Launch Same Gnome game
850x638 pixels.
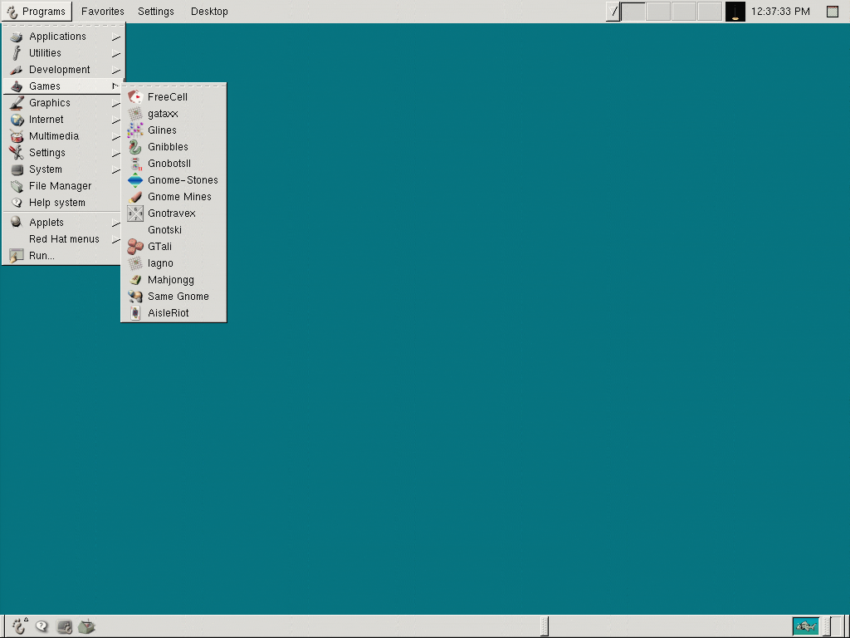[173, 297]
